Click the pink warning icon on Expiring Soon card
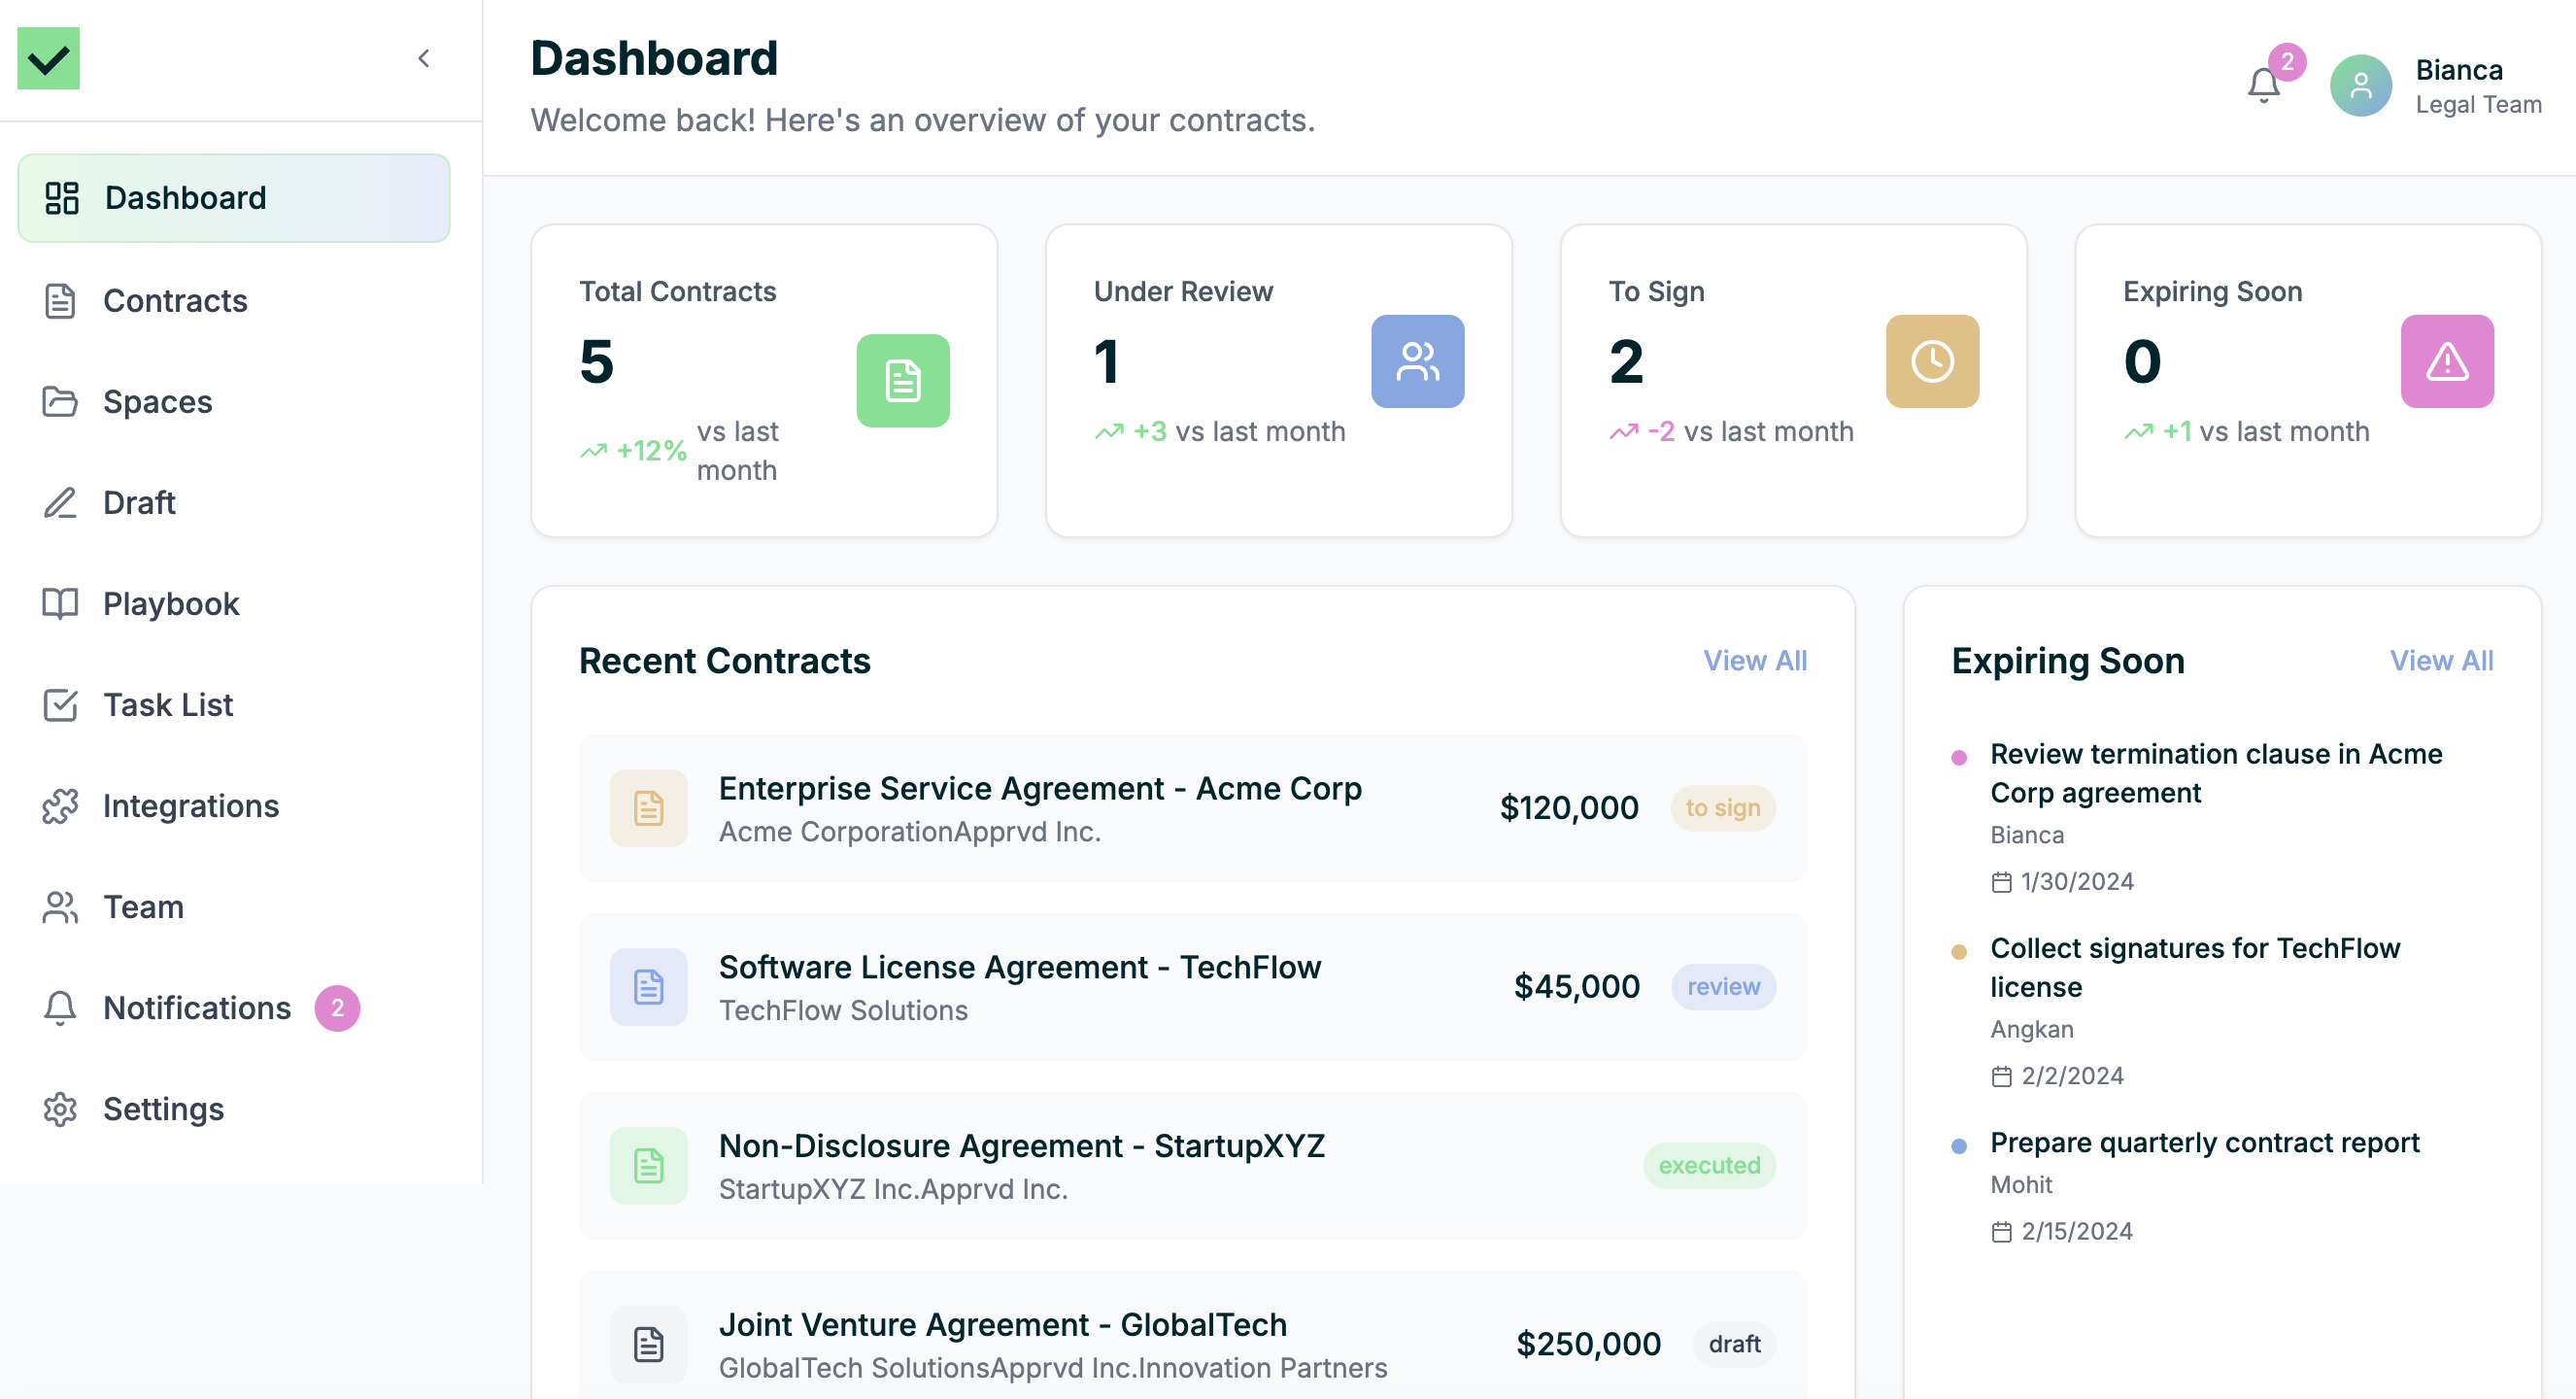 click(x=2446, y=361)
